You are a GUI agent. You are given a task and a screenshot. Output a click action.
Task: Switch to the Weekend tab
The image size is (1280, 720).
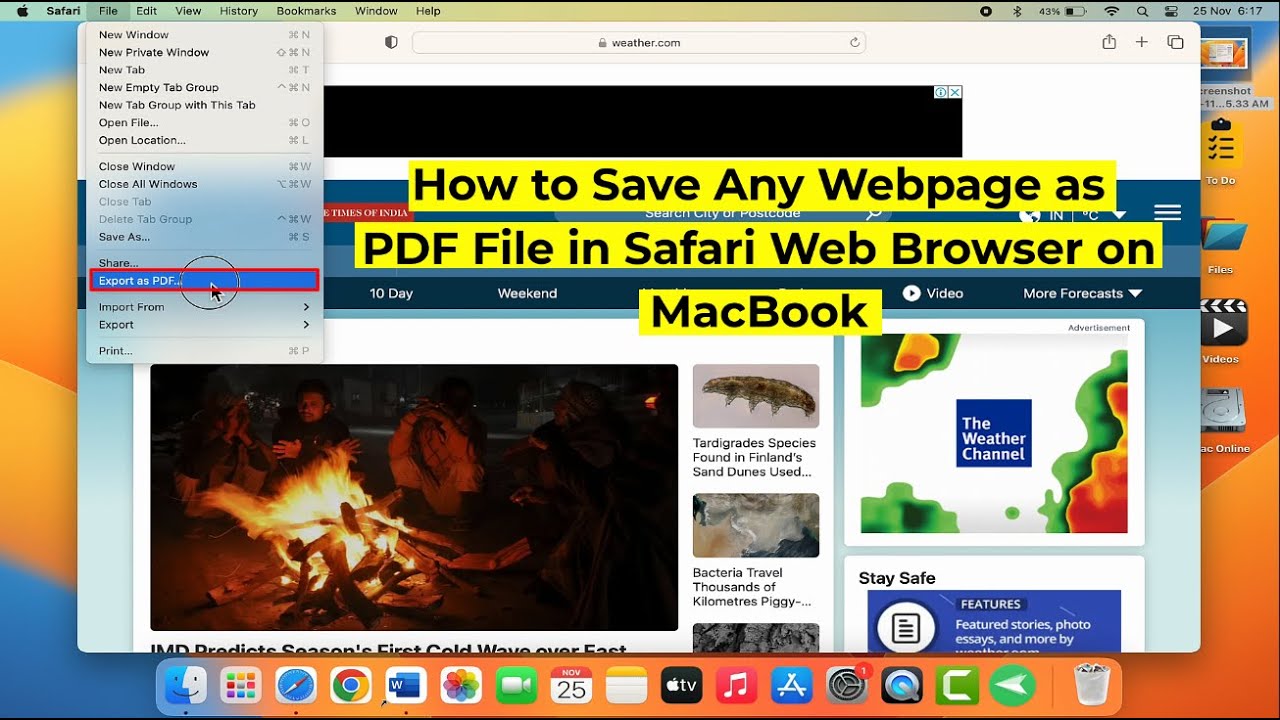pos(527,293)
